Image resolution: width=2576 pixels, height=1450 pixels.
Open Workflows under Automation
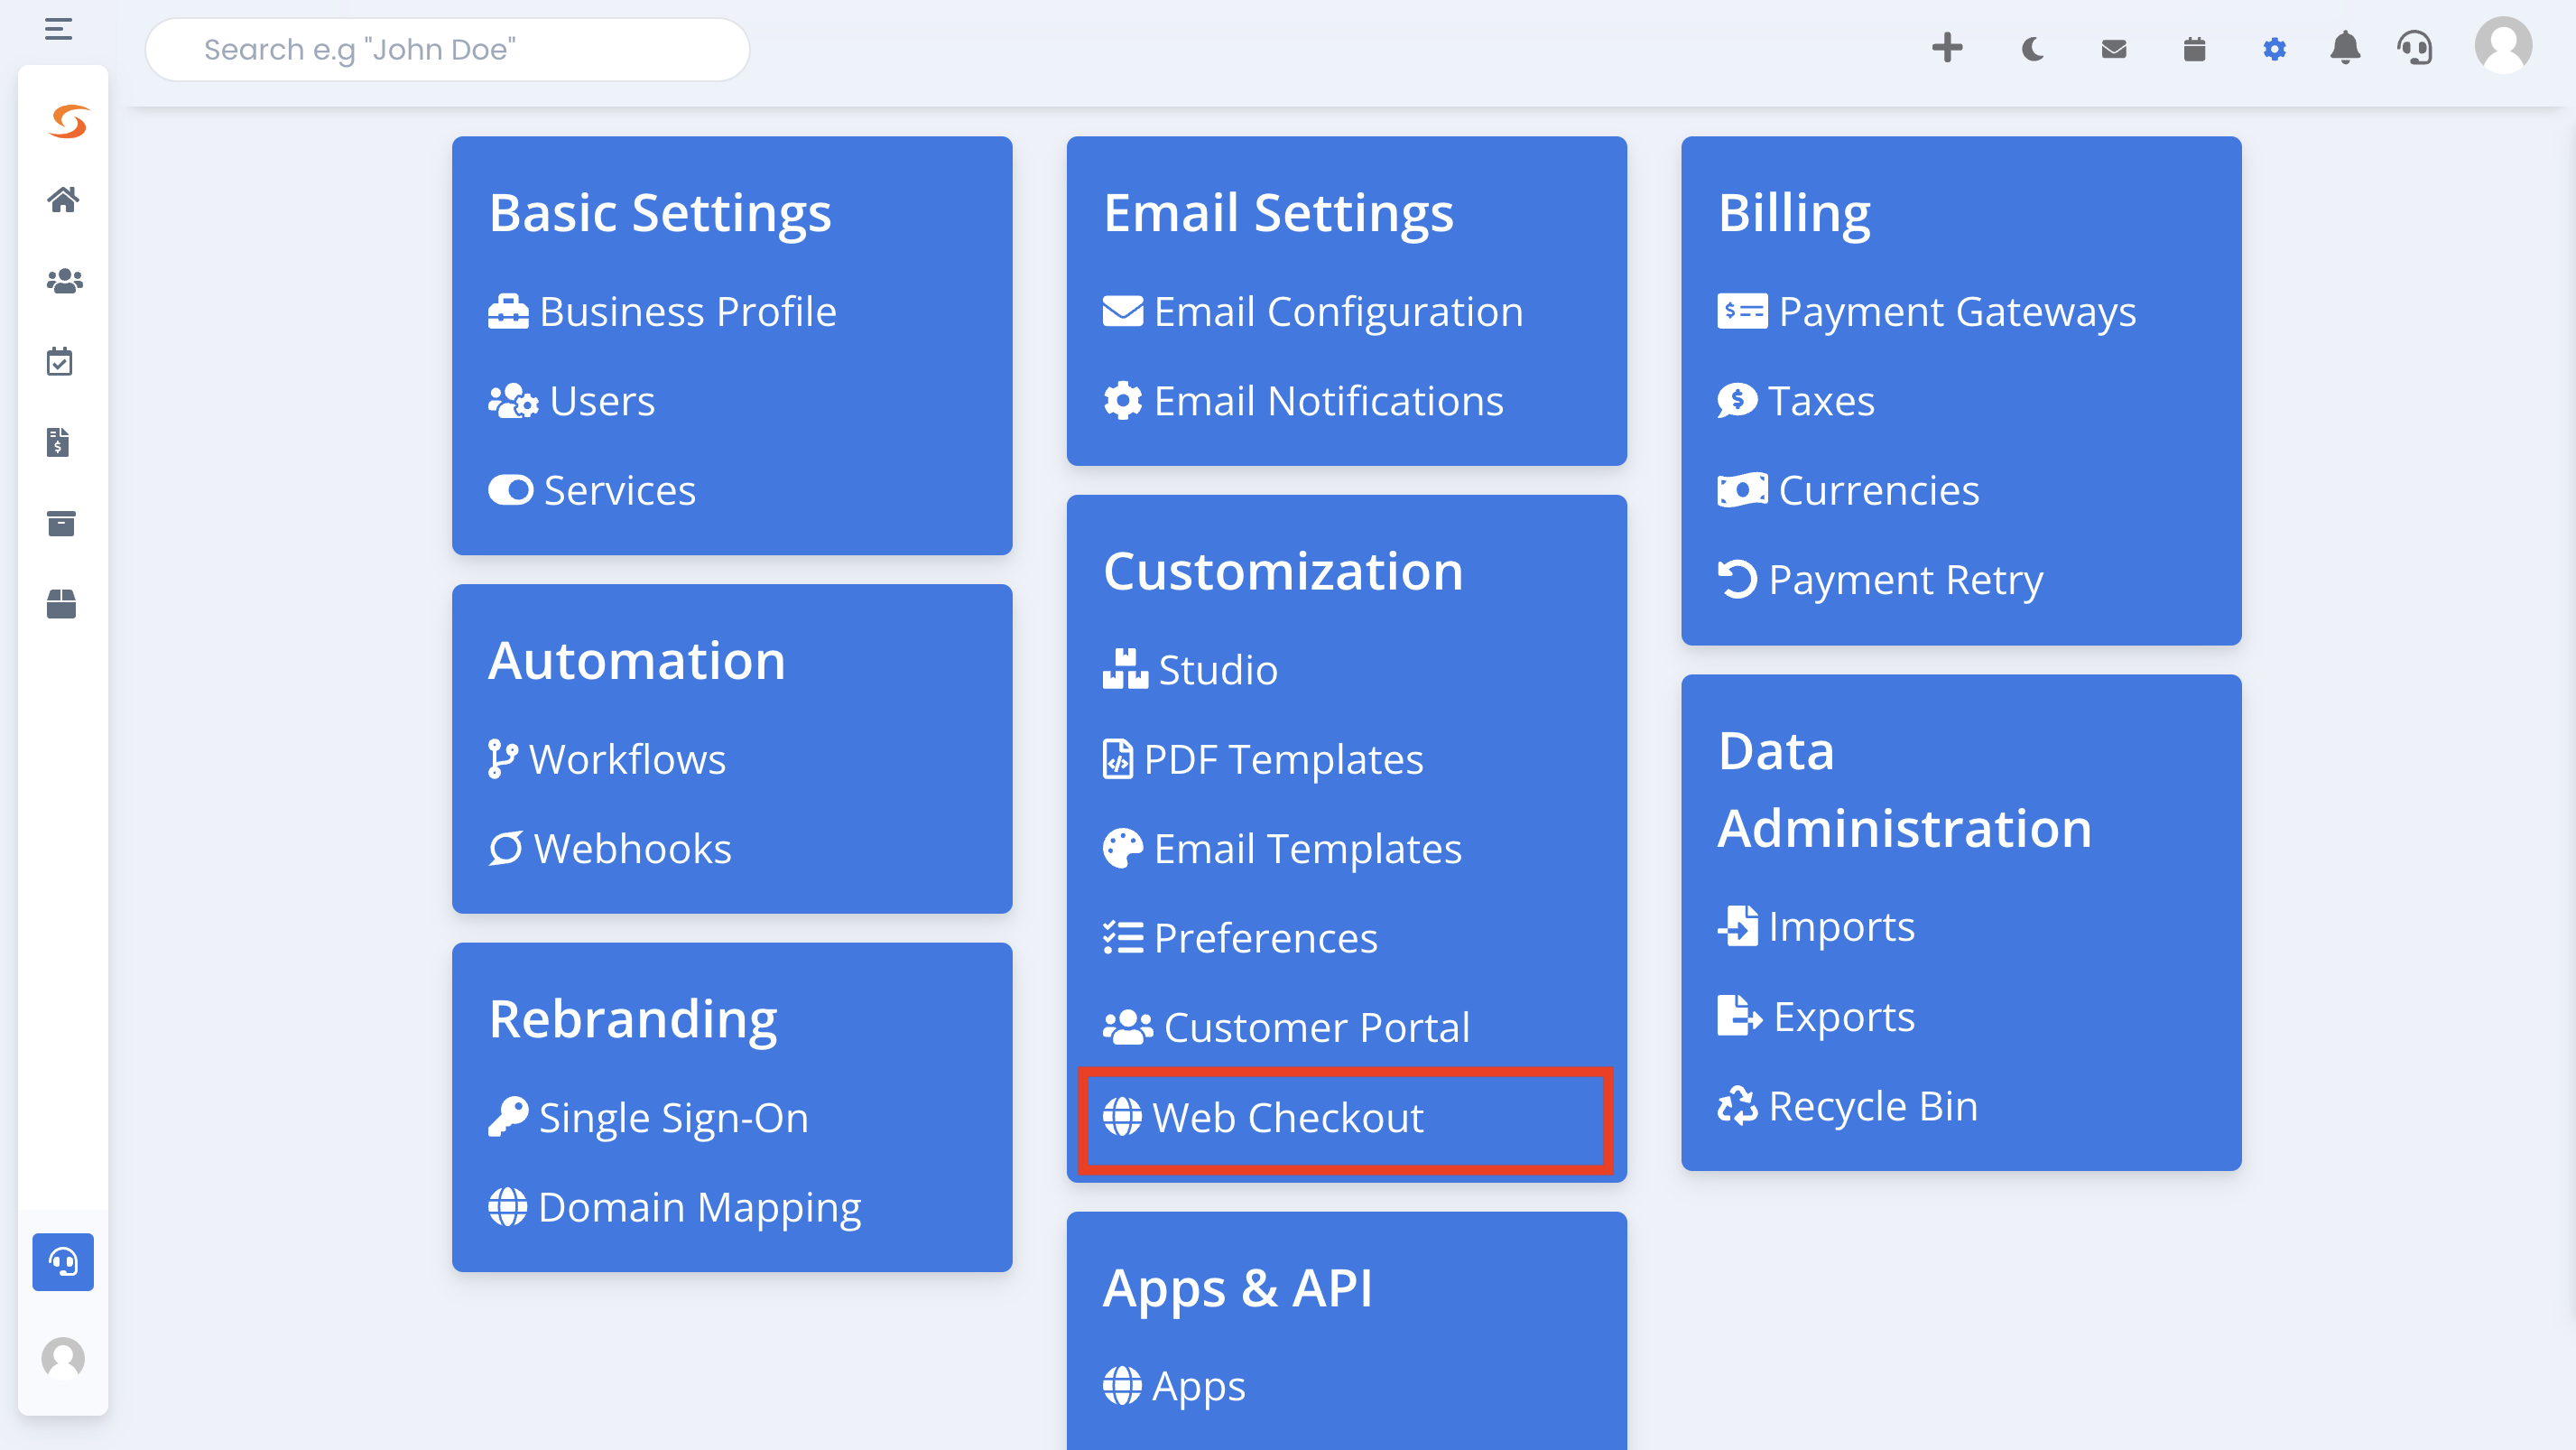pyautogui.click(x=607, y=760)
